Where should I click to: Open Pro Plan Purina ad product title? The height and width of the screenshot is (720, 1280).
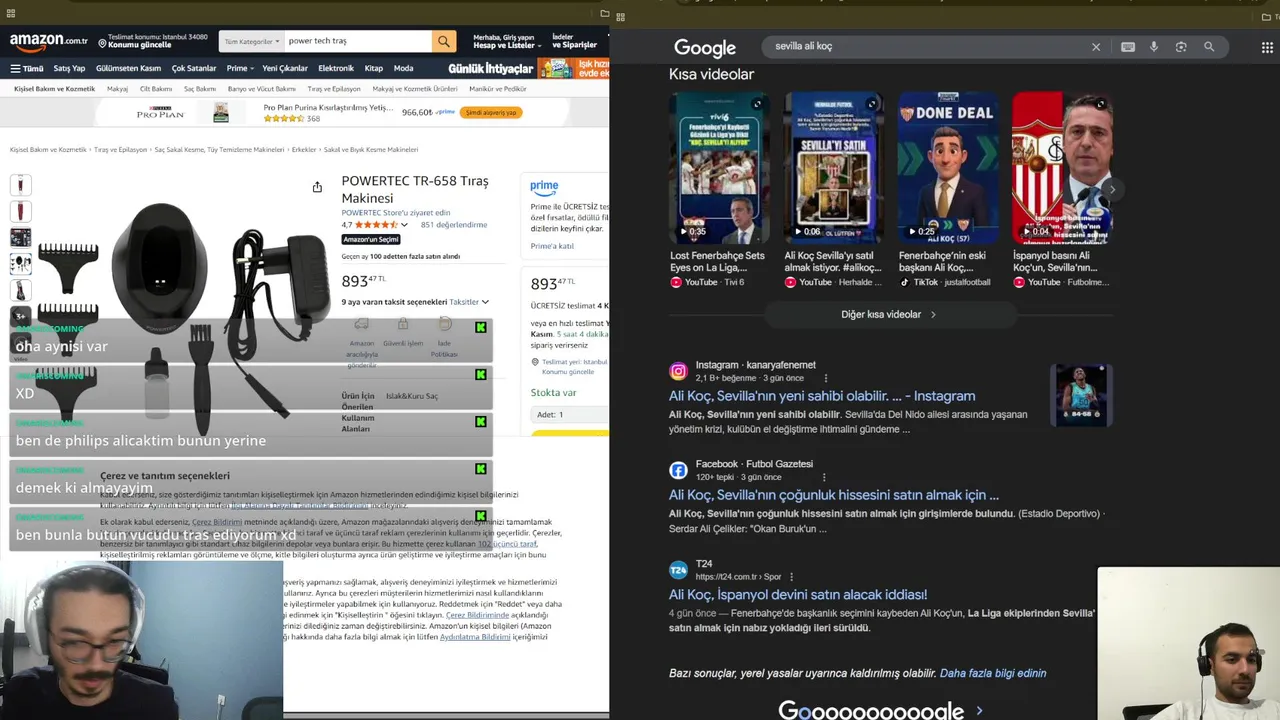pyautogui.click(x=328, y=108)
